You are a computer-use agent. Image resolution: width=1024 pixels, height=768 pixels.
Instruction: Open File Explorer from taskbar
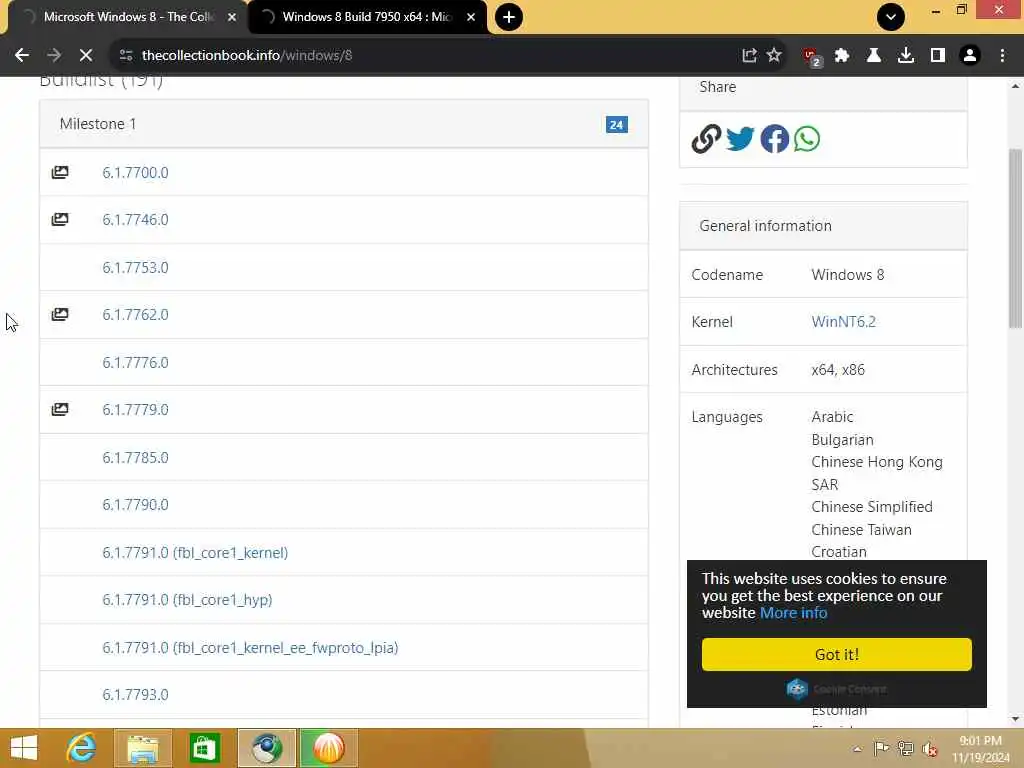[143, 748]
